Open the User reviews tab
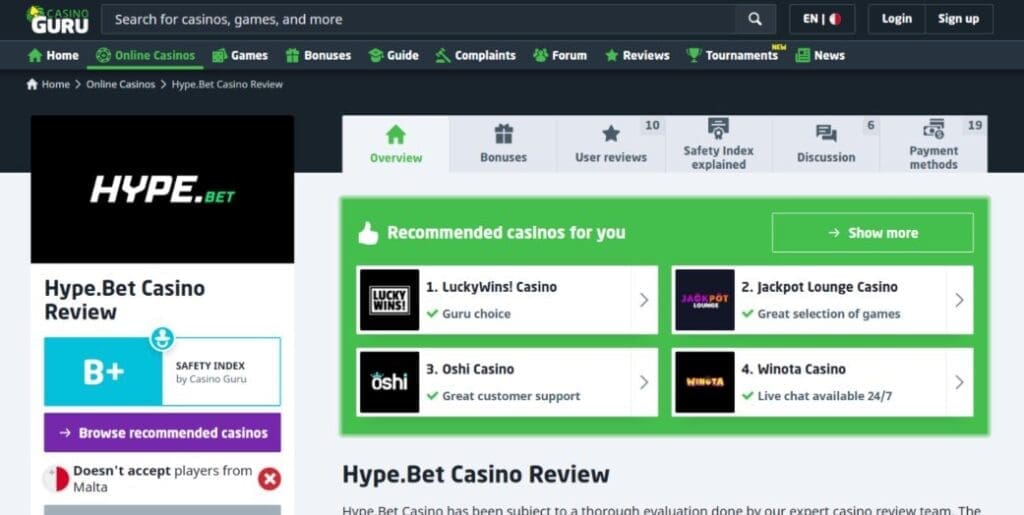1024x515 pixels. pyautogui.click(x=611, y=144)
